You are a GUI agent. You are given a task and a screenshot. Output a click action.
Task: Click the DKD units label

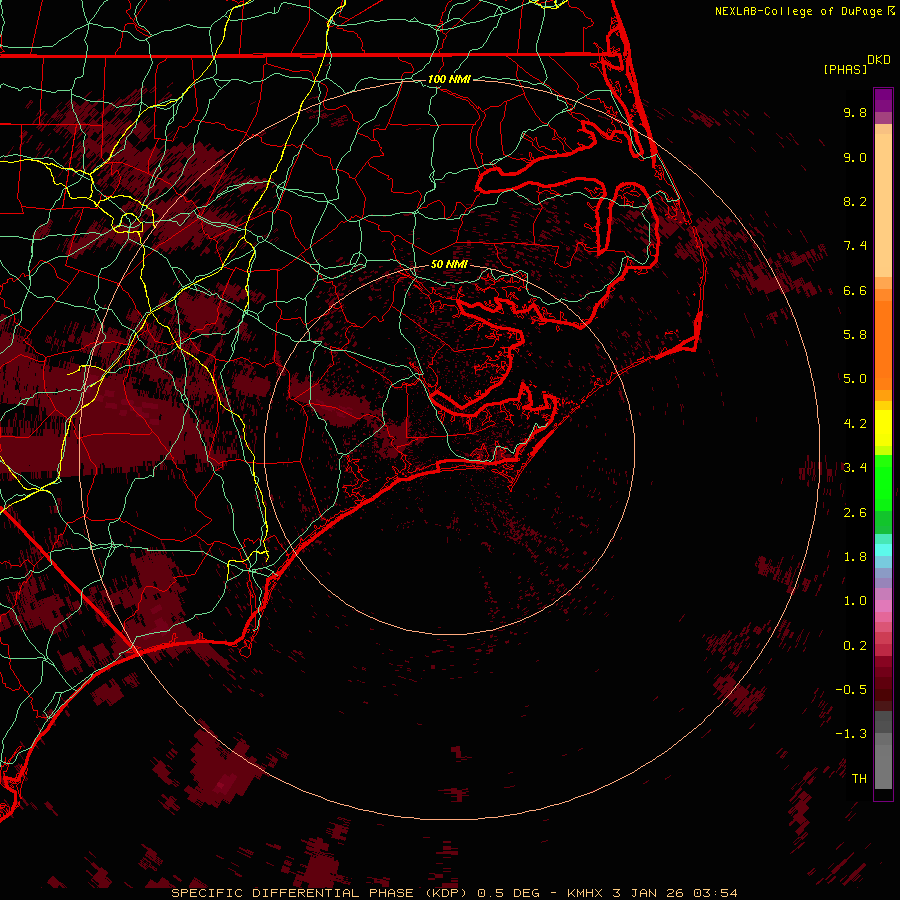click(879, 60)
